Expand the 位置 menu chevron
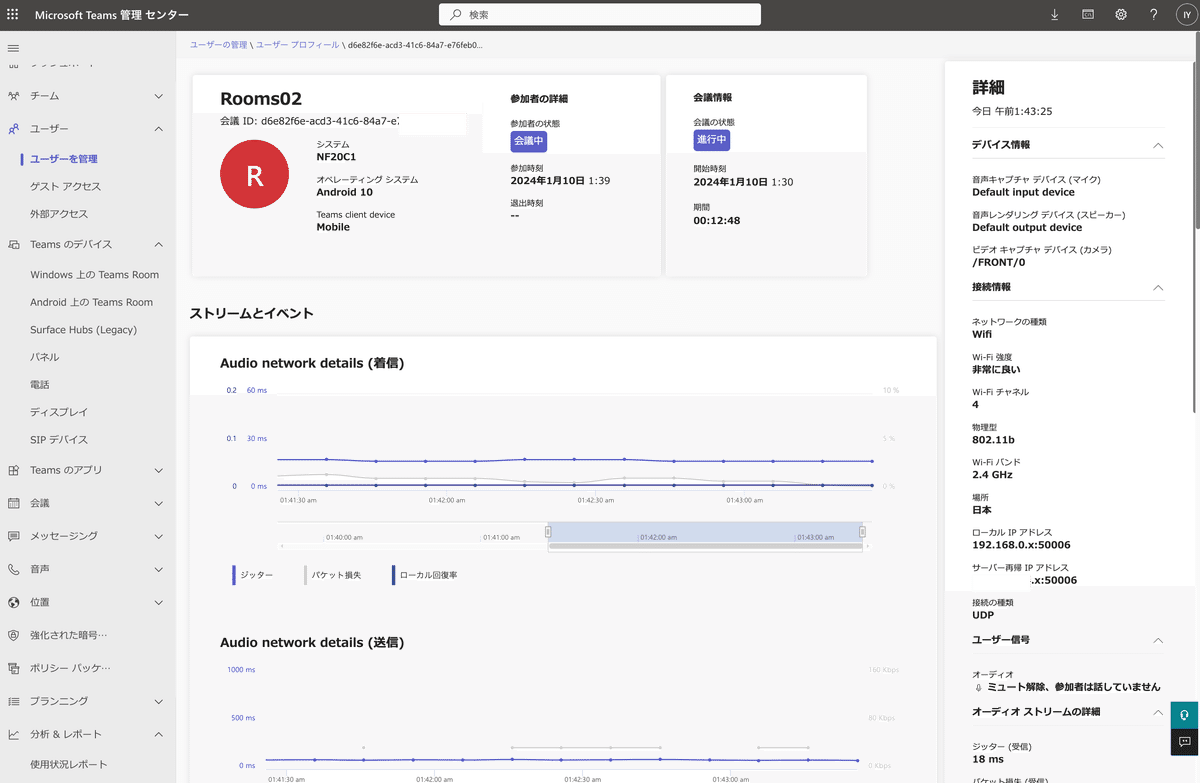Screen dimensions: 1200x783 pyautogui.click(x=159, y=602)
